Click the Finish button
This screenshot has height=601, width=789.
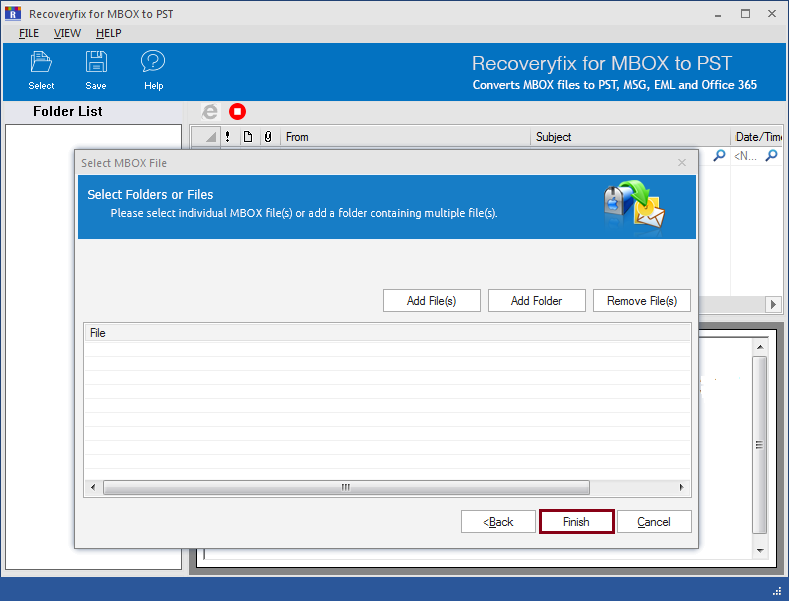tap(576, 521)
